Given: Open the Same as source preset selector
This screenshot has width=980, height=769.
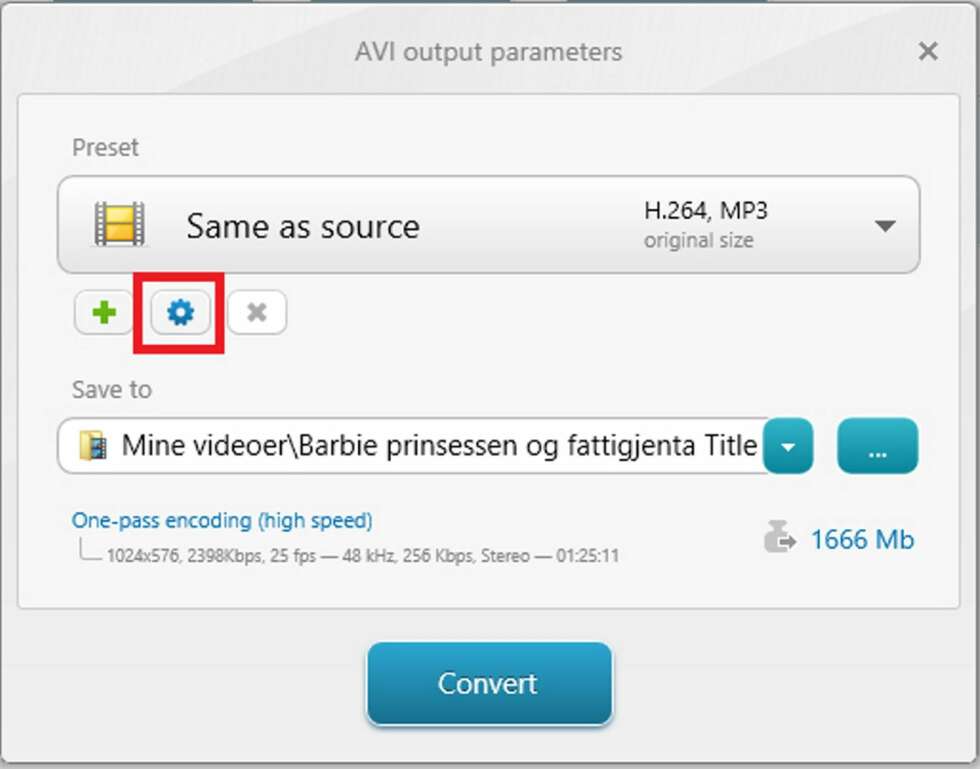Looking at the screenshot, I should [x=488, y=224].
